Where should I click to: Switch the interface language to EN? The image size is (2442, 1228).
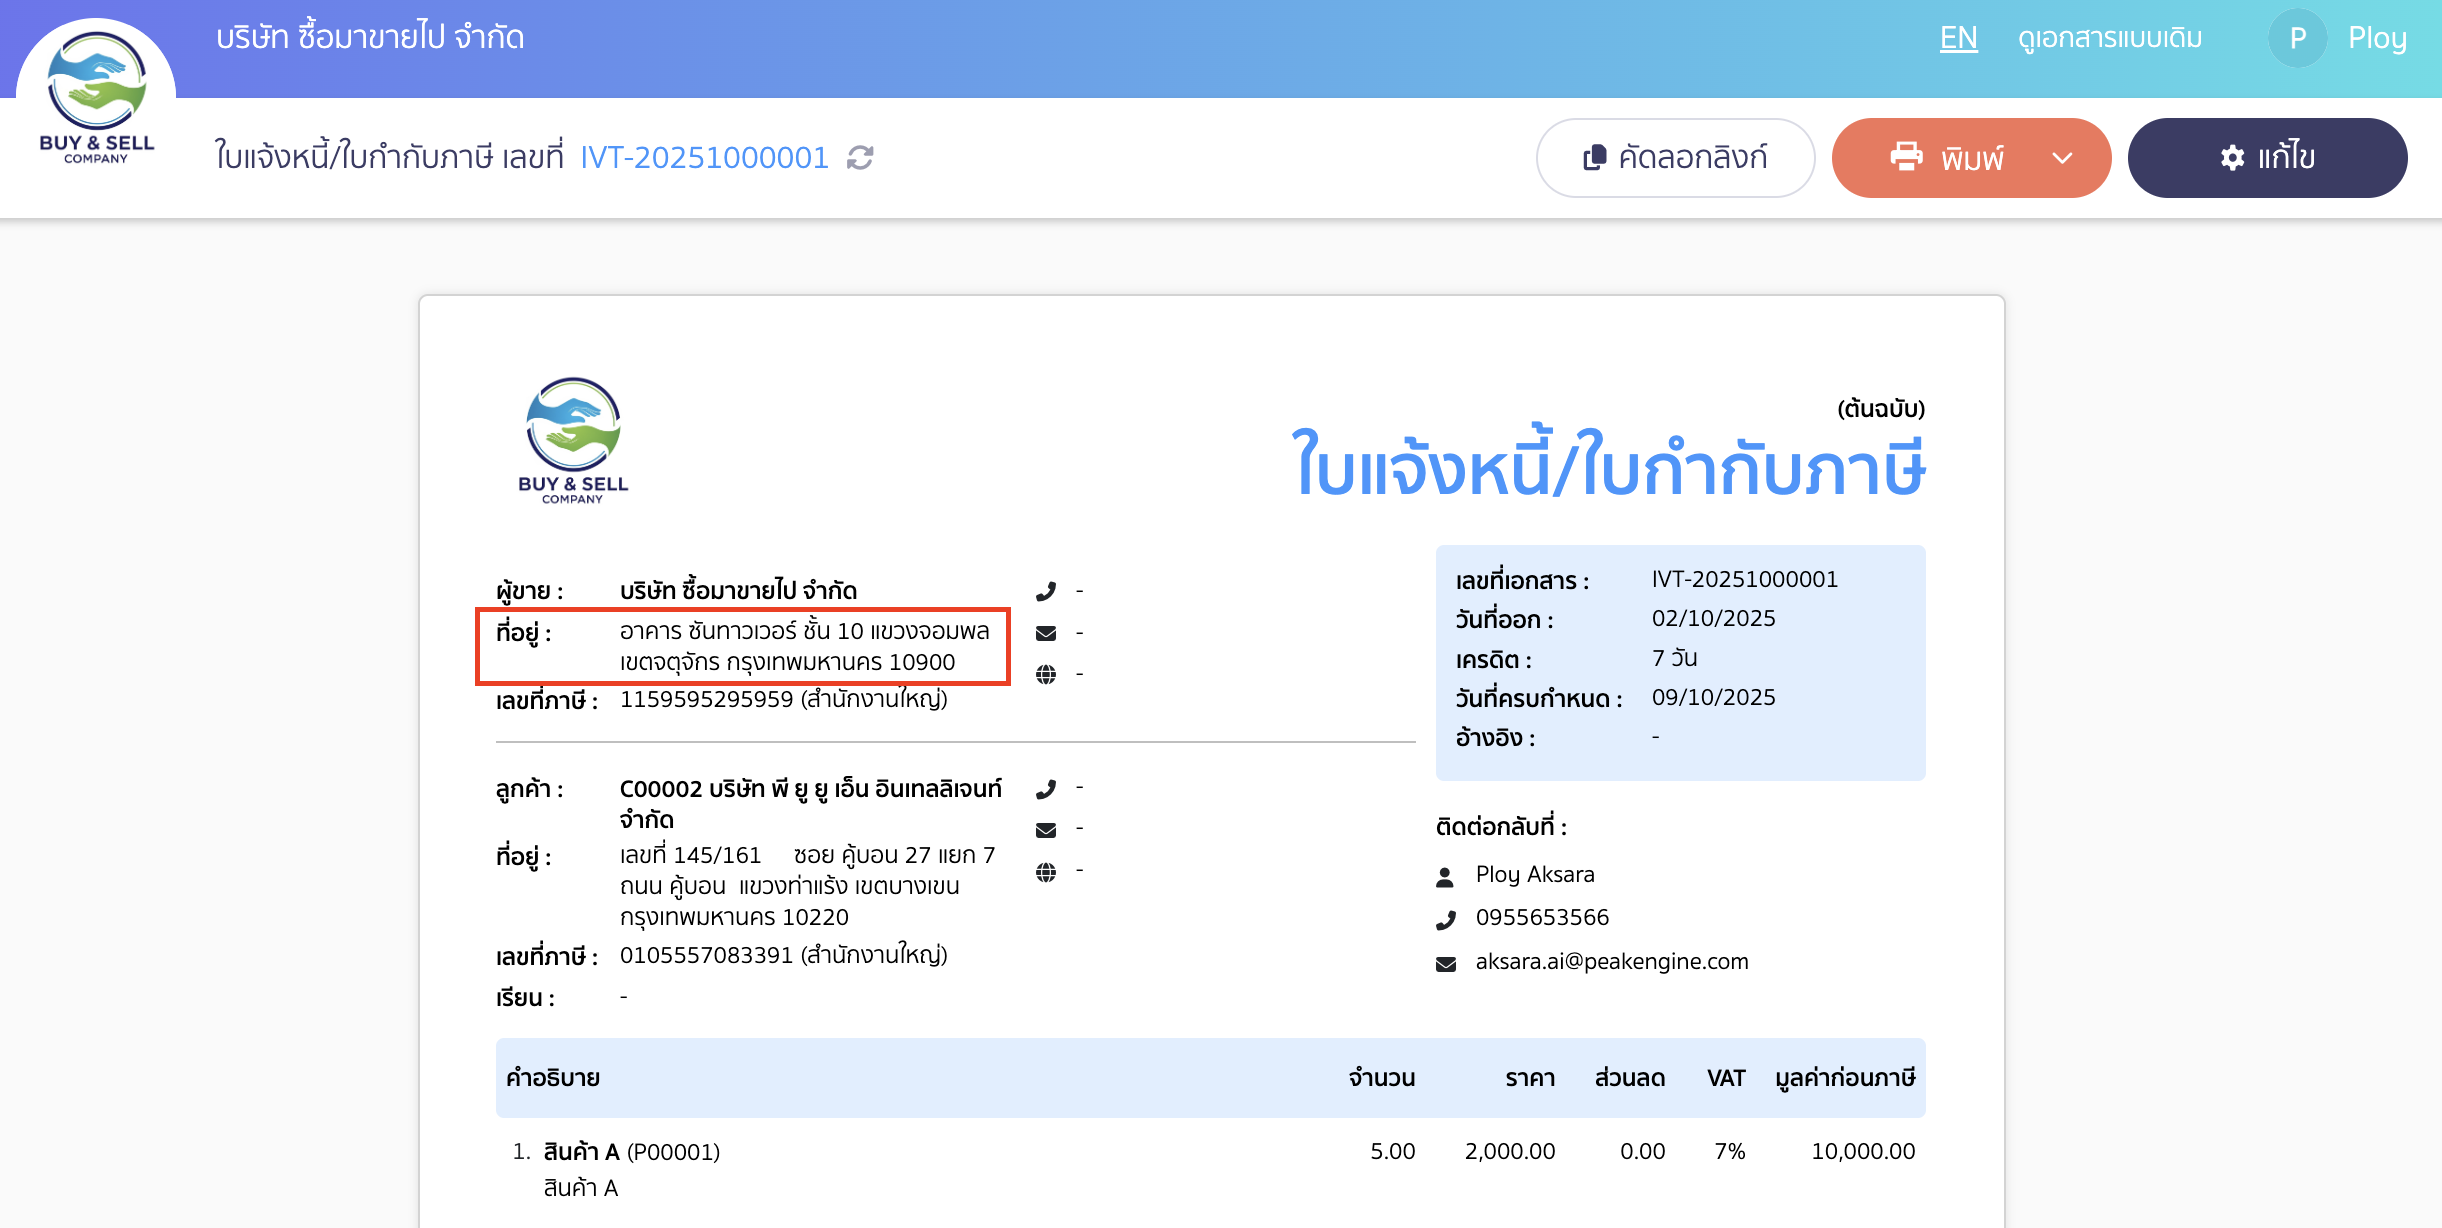pyautogui.click(x=1958, y=37)
